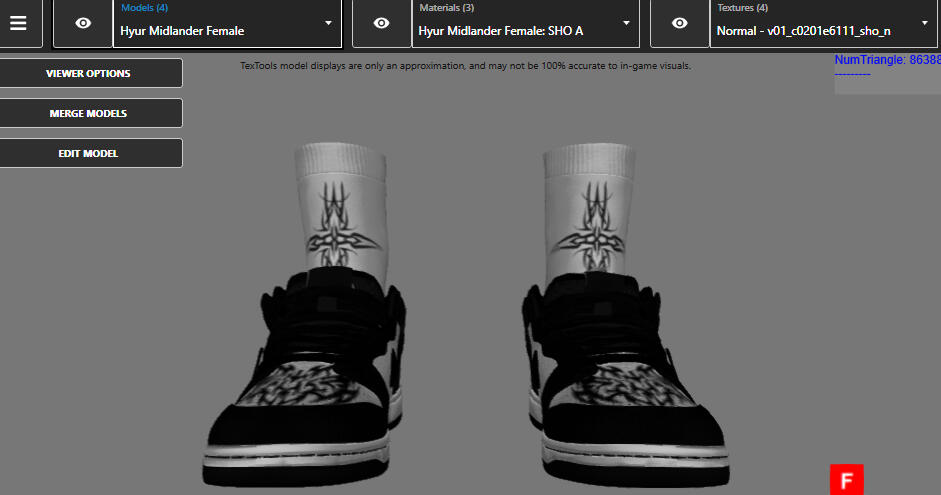Screen dimensions: 941x495
Task: Toggle the Textures visibility eye
Action: pyautogui.click(x=679, y=23)
